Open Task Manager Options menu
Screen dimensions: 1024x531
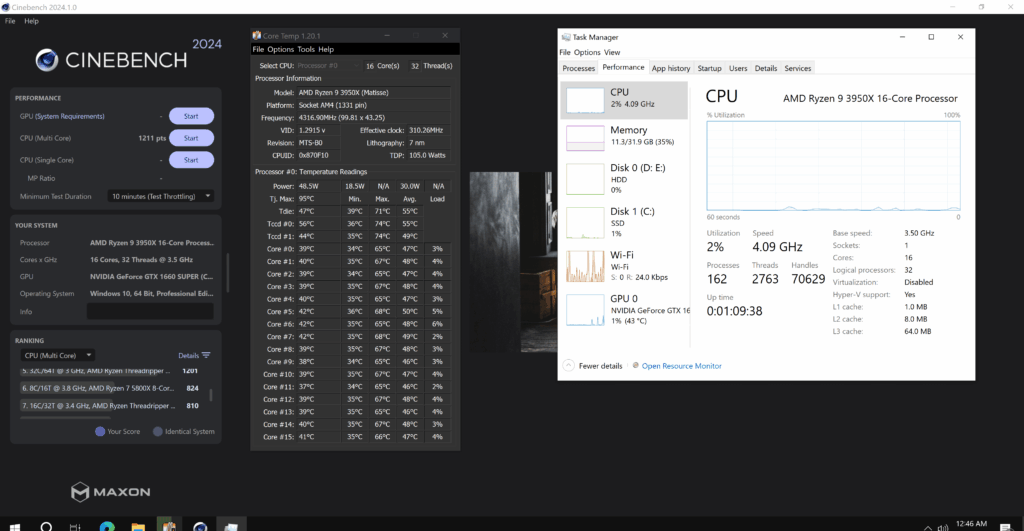587,52
